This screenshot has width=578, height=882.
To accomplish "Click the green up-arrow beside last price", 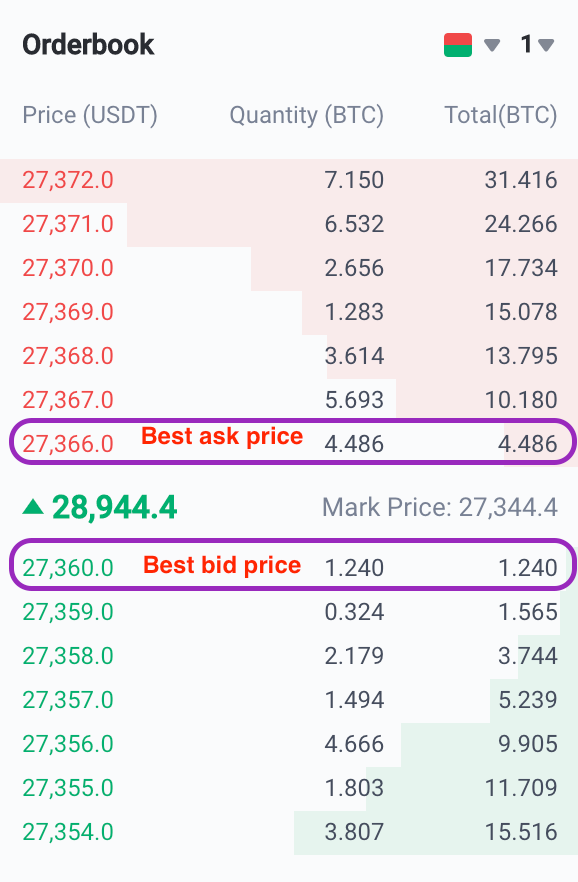I will point(33,507).
